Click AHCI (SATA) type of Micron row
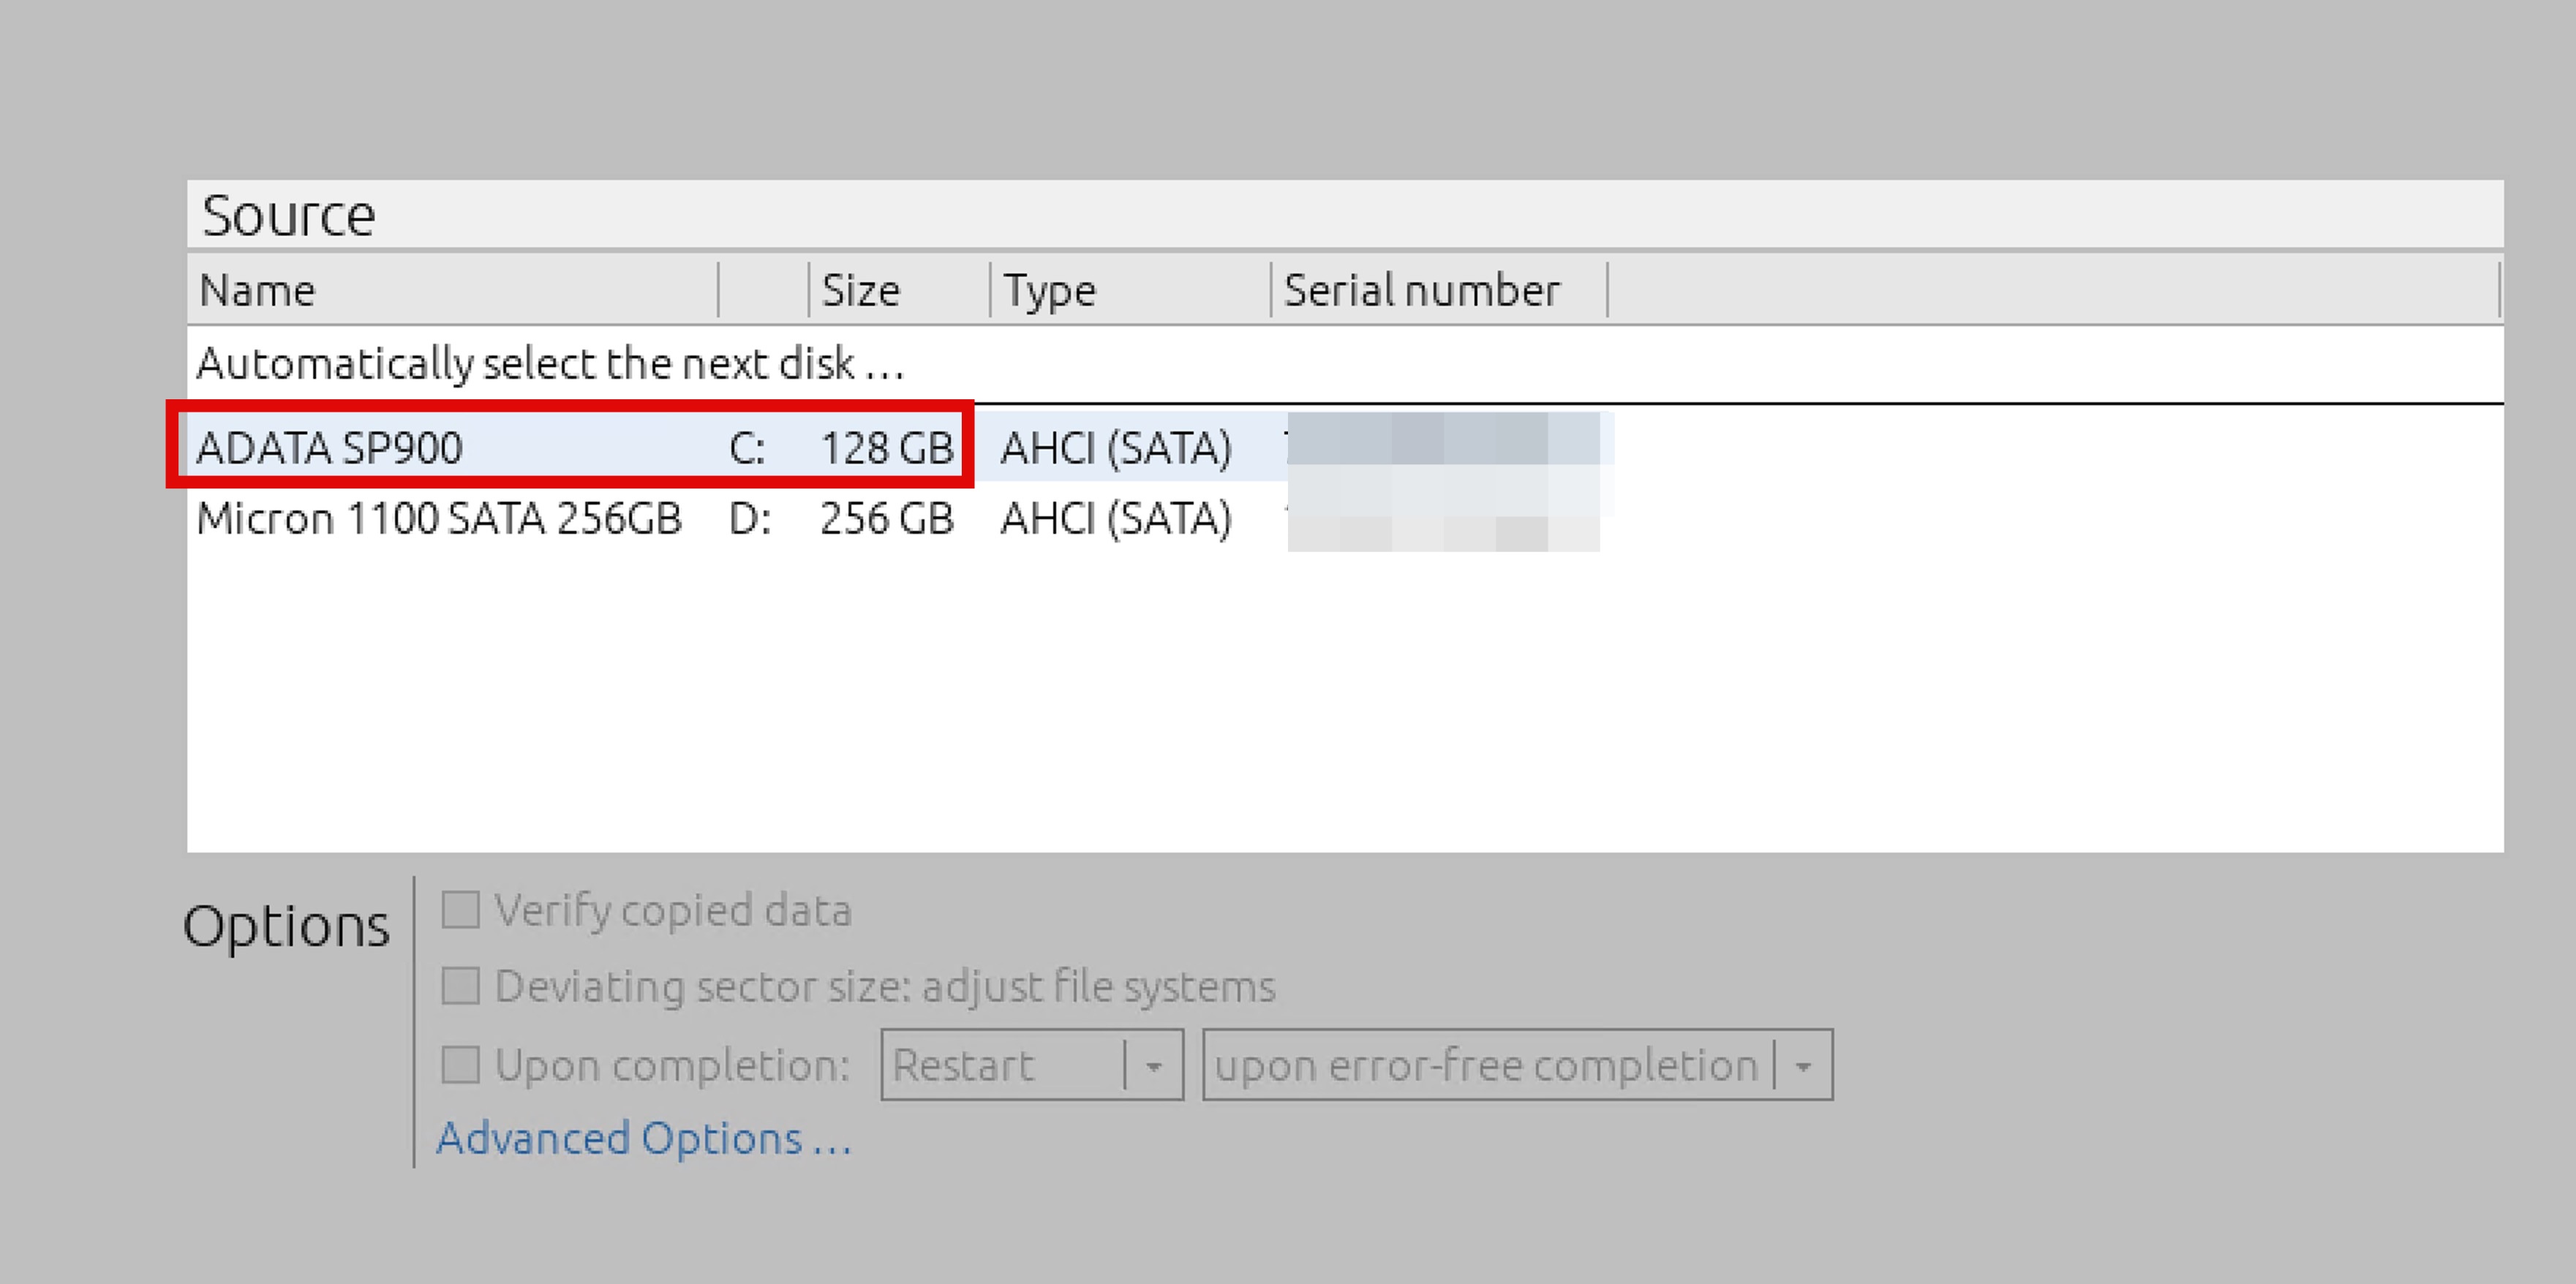2576x1284 pixels. point(1116,518)
